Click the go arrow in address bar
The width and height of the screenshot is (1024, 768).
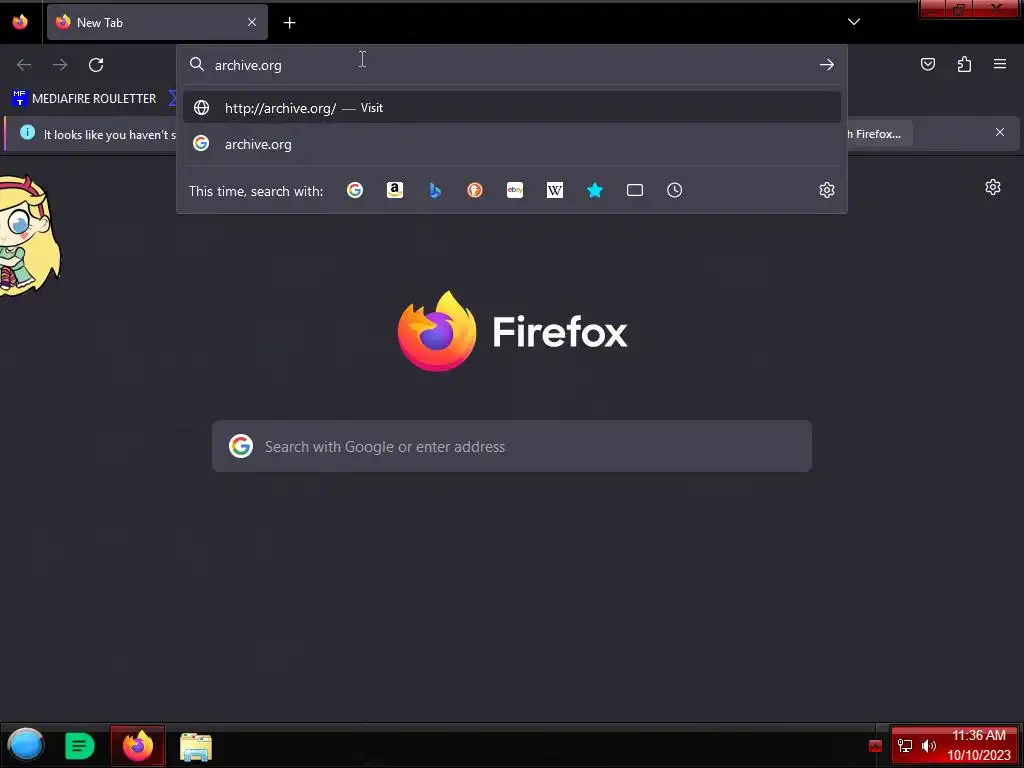tap(827, 65)
